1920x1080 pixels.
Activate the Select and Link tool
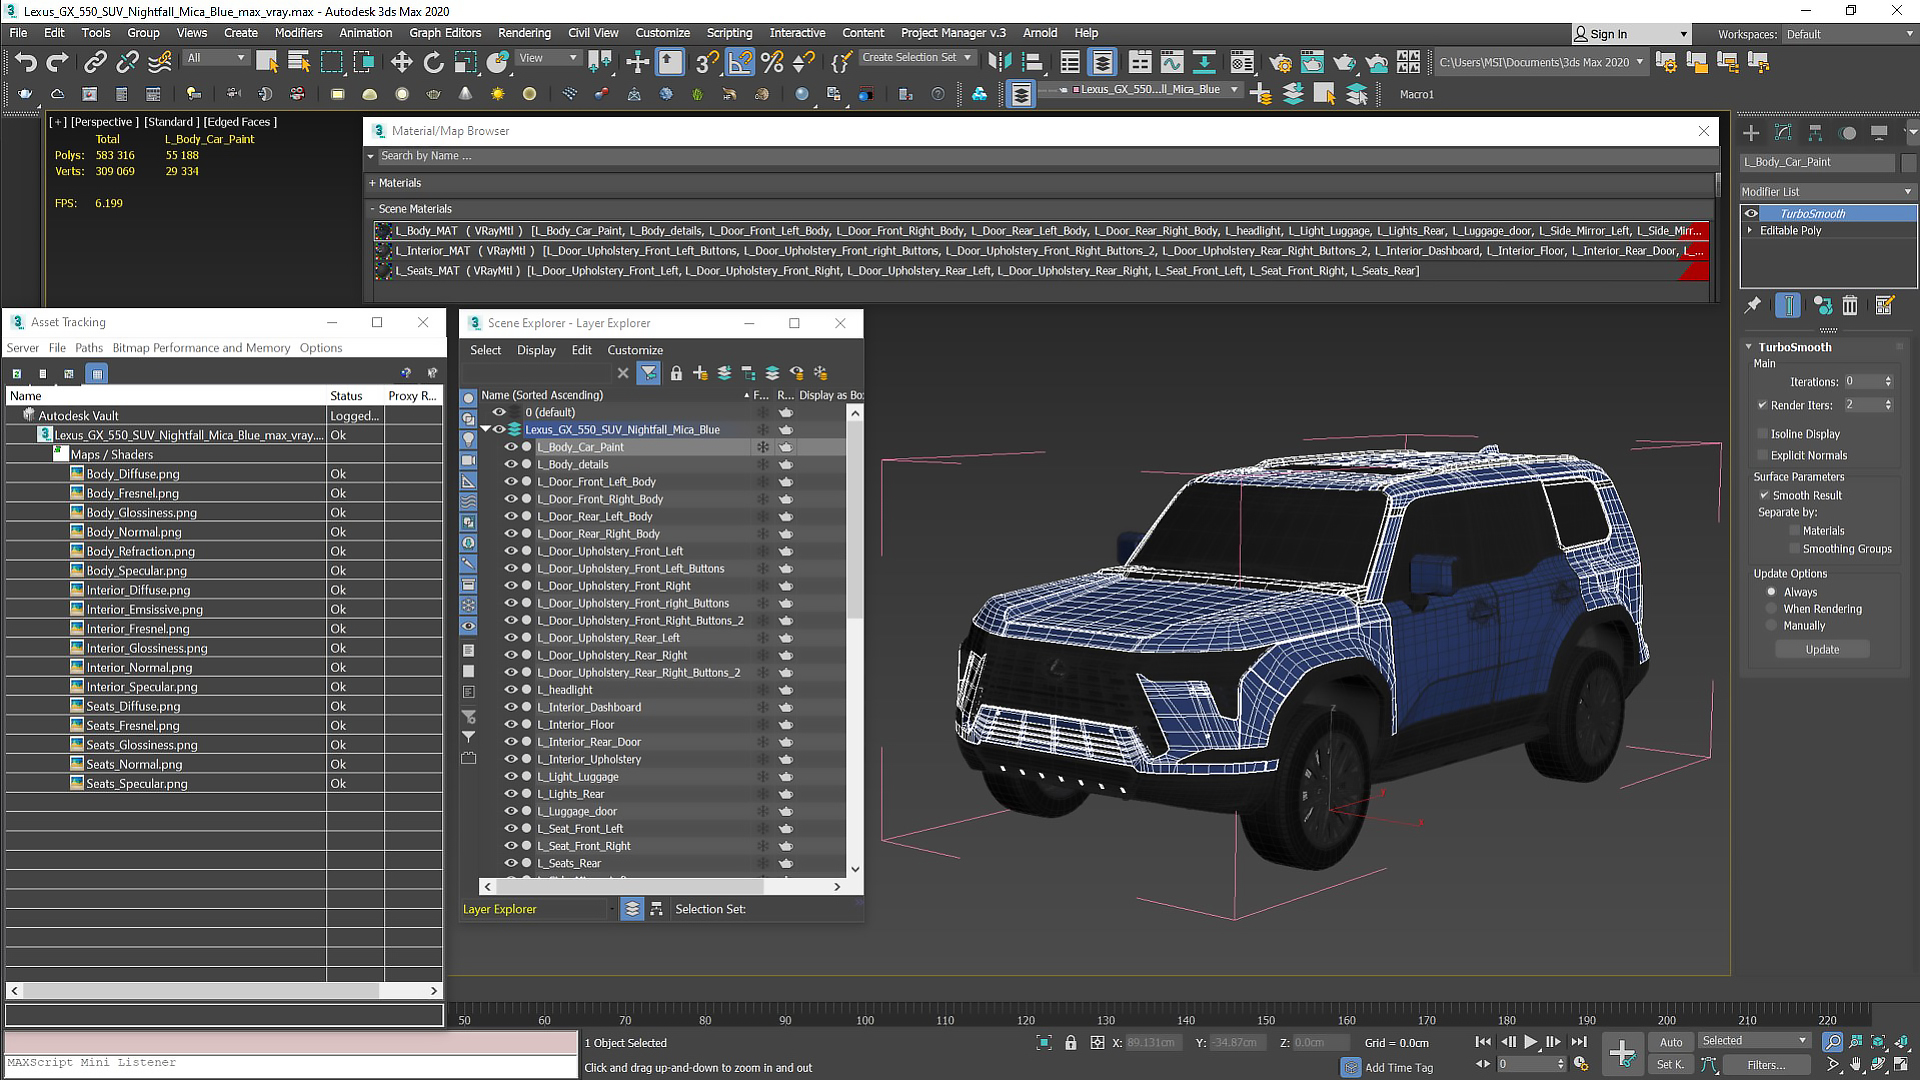[x=94, y=62]
